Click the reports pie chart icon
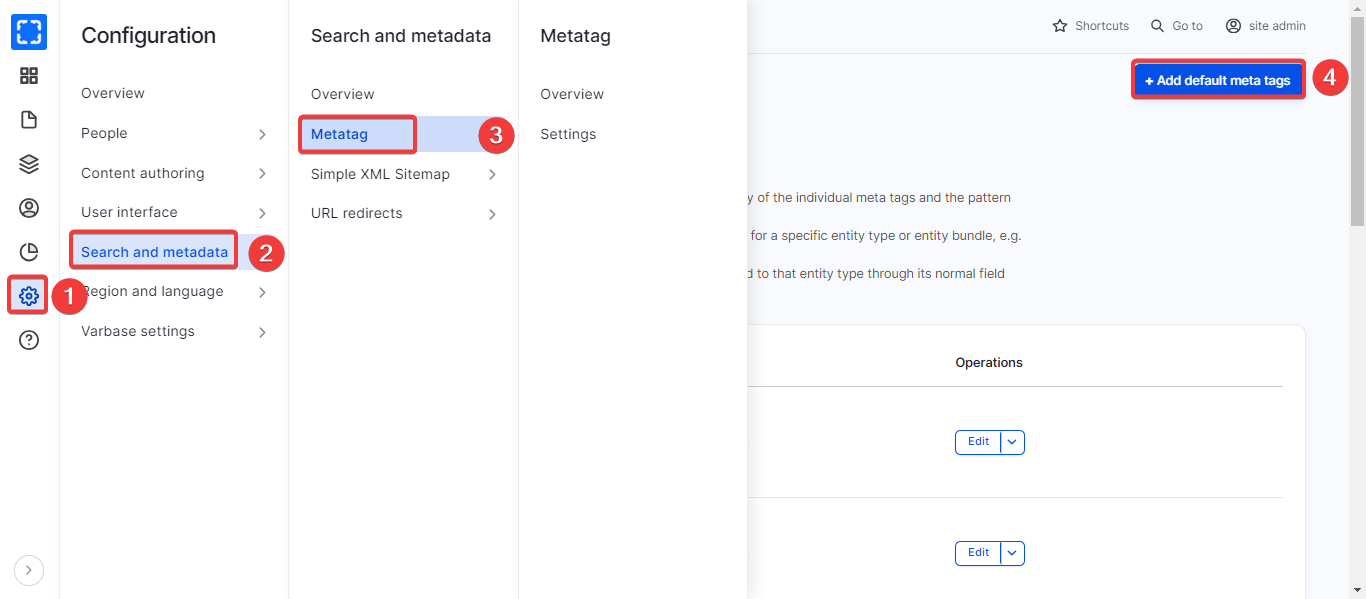 pos(29,252)
